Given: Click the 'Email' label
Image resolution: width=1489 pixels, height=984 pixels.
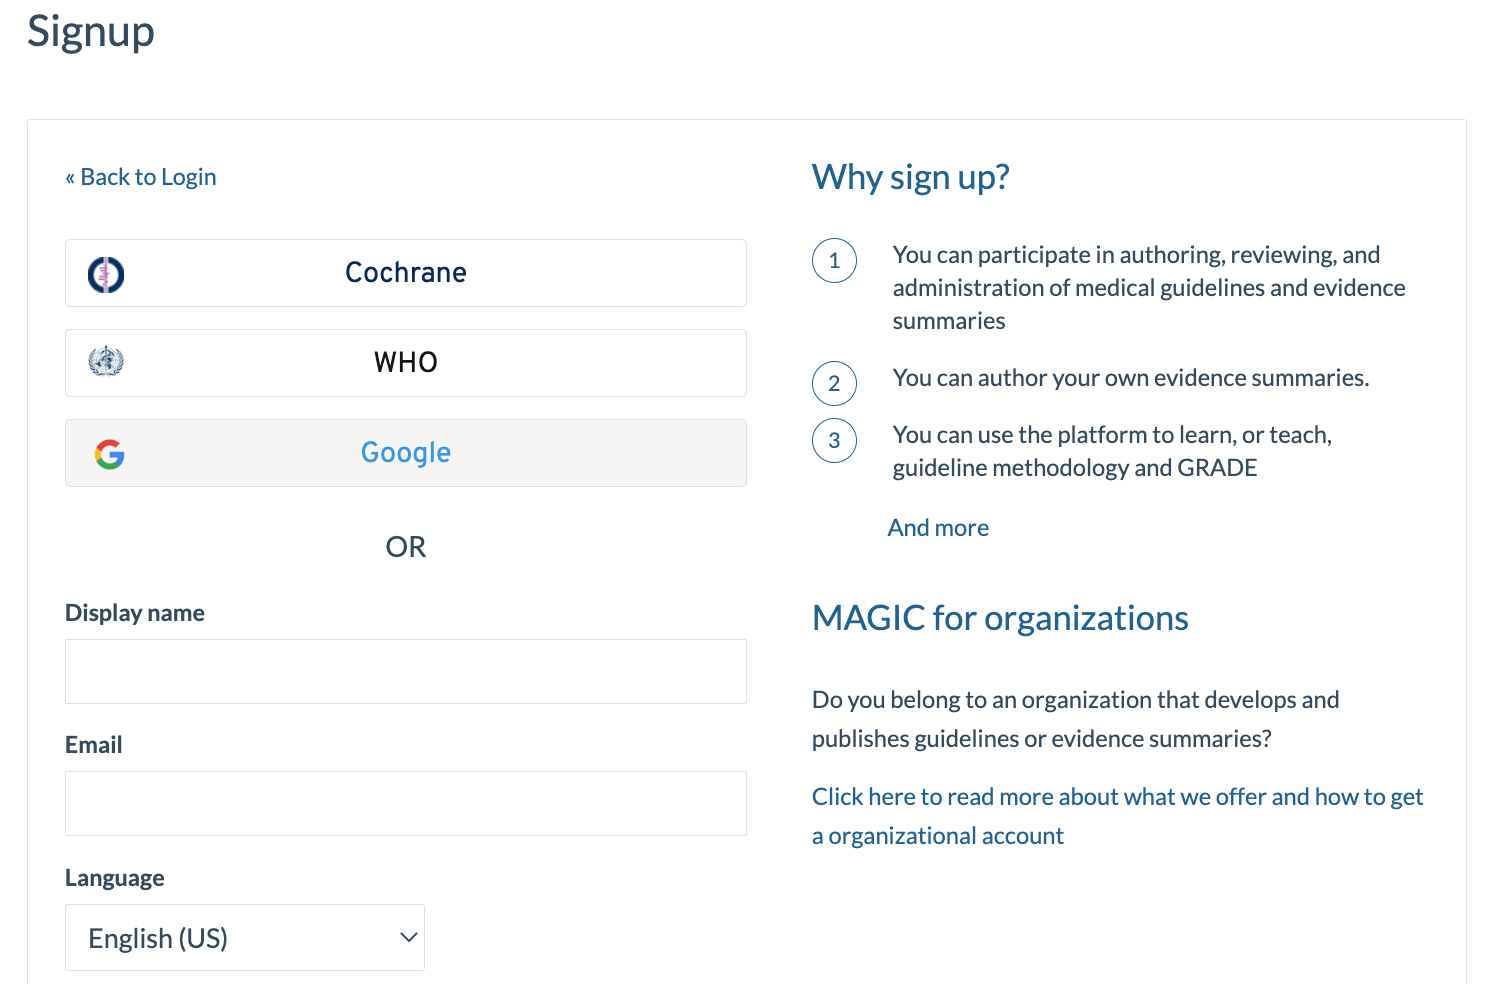Looking at the screenshot, I should pos(94,745).
